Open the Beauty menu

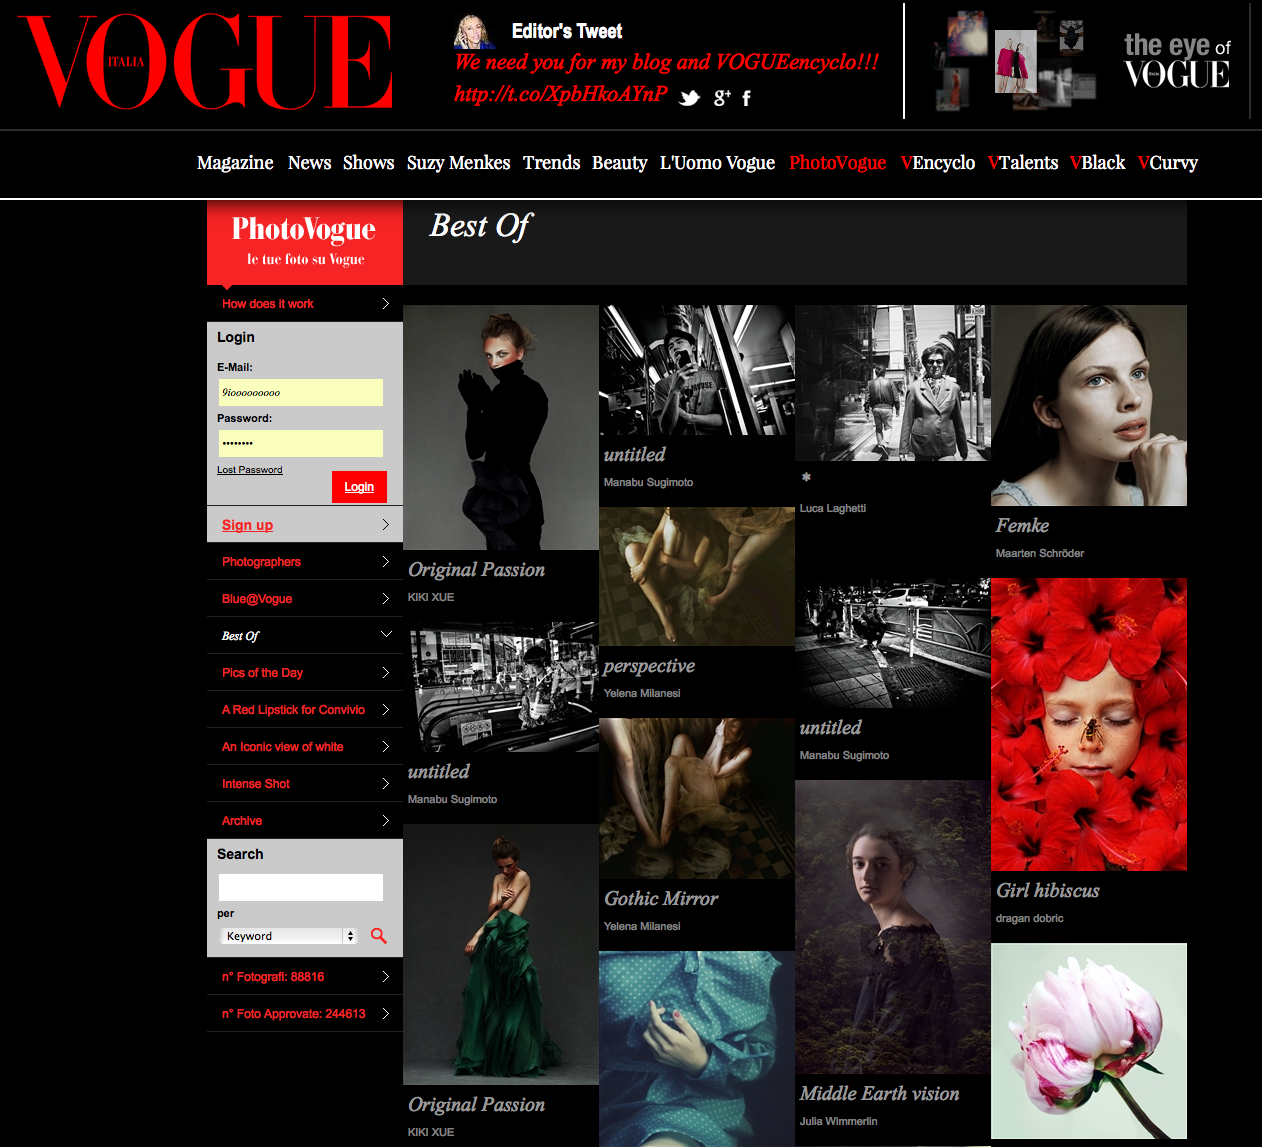(x=619, y=163)
